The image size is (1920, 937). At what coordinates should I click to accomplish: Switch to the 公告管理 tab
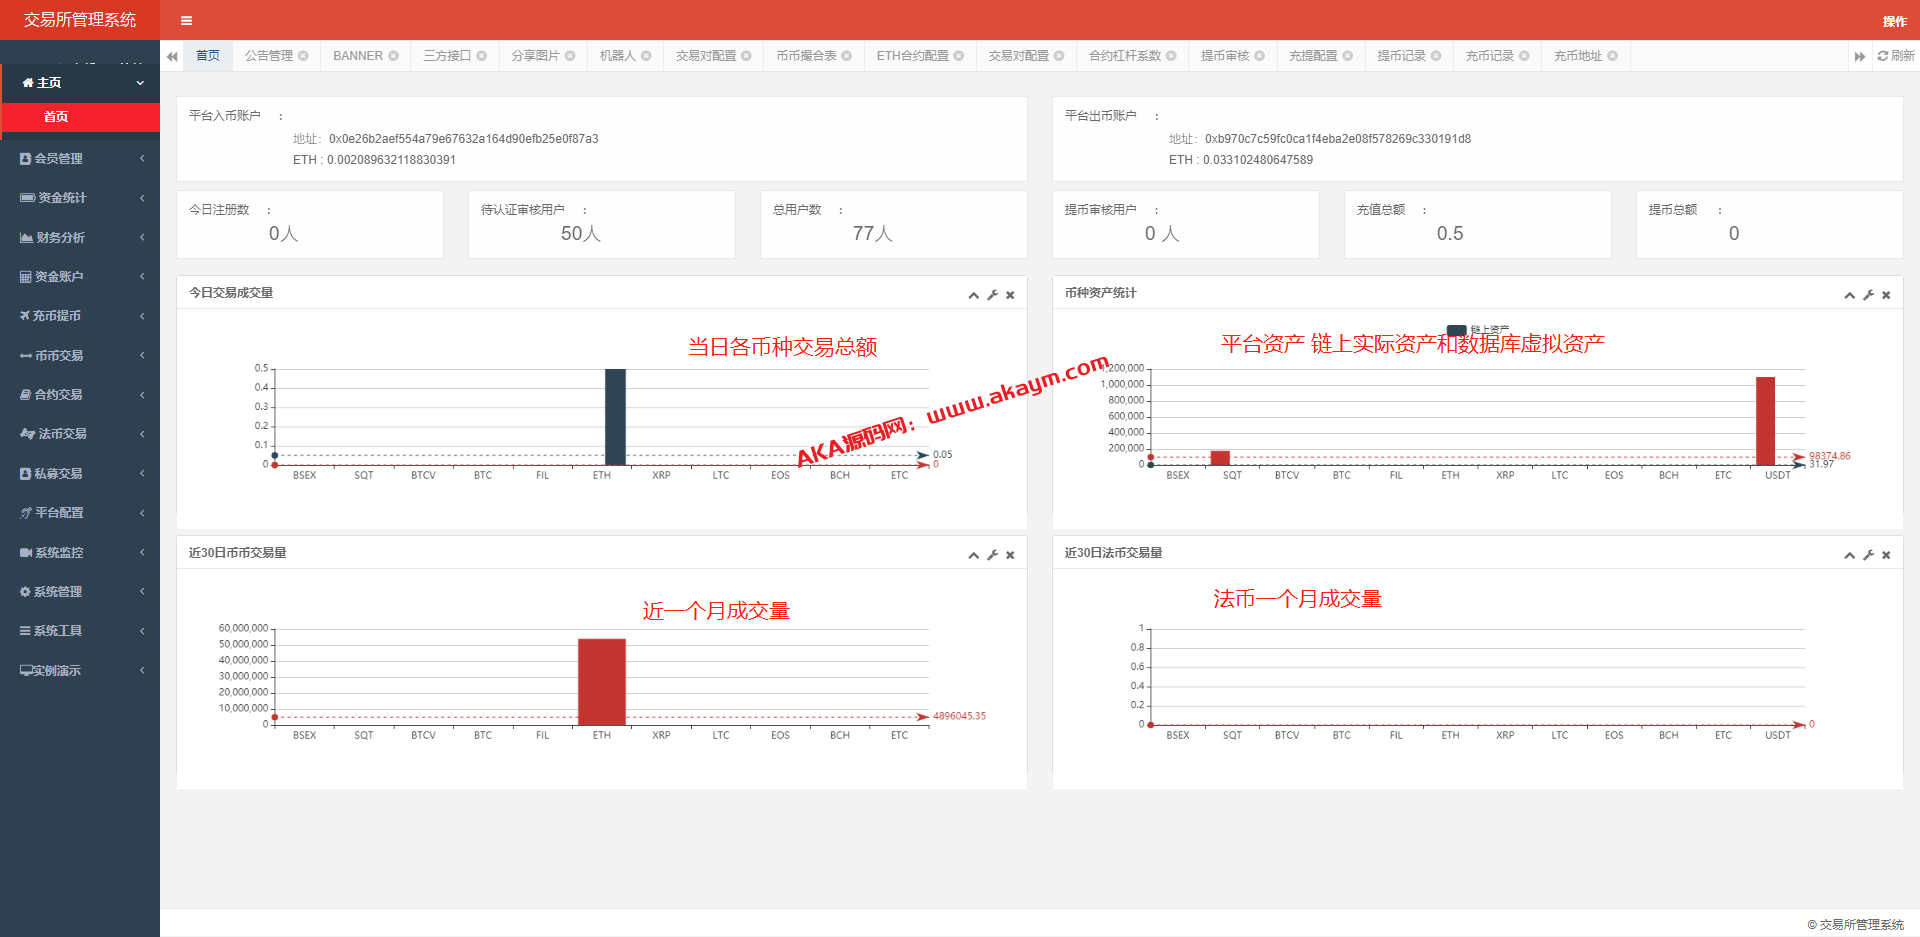268,56
